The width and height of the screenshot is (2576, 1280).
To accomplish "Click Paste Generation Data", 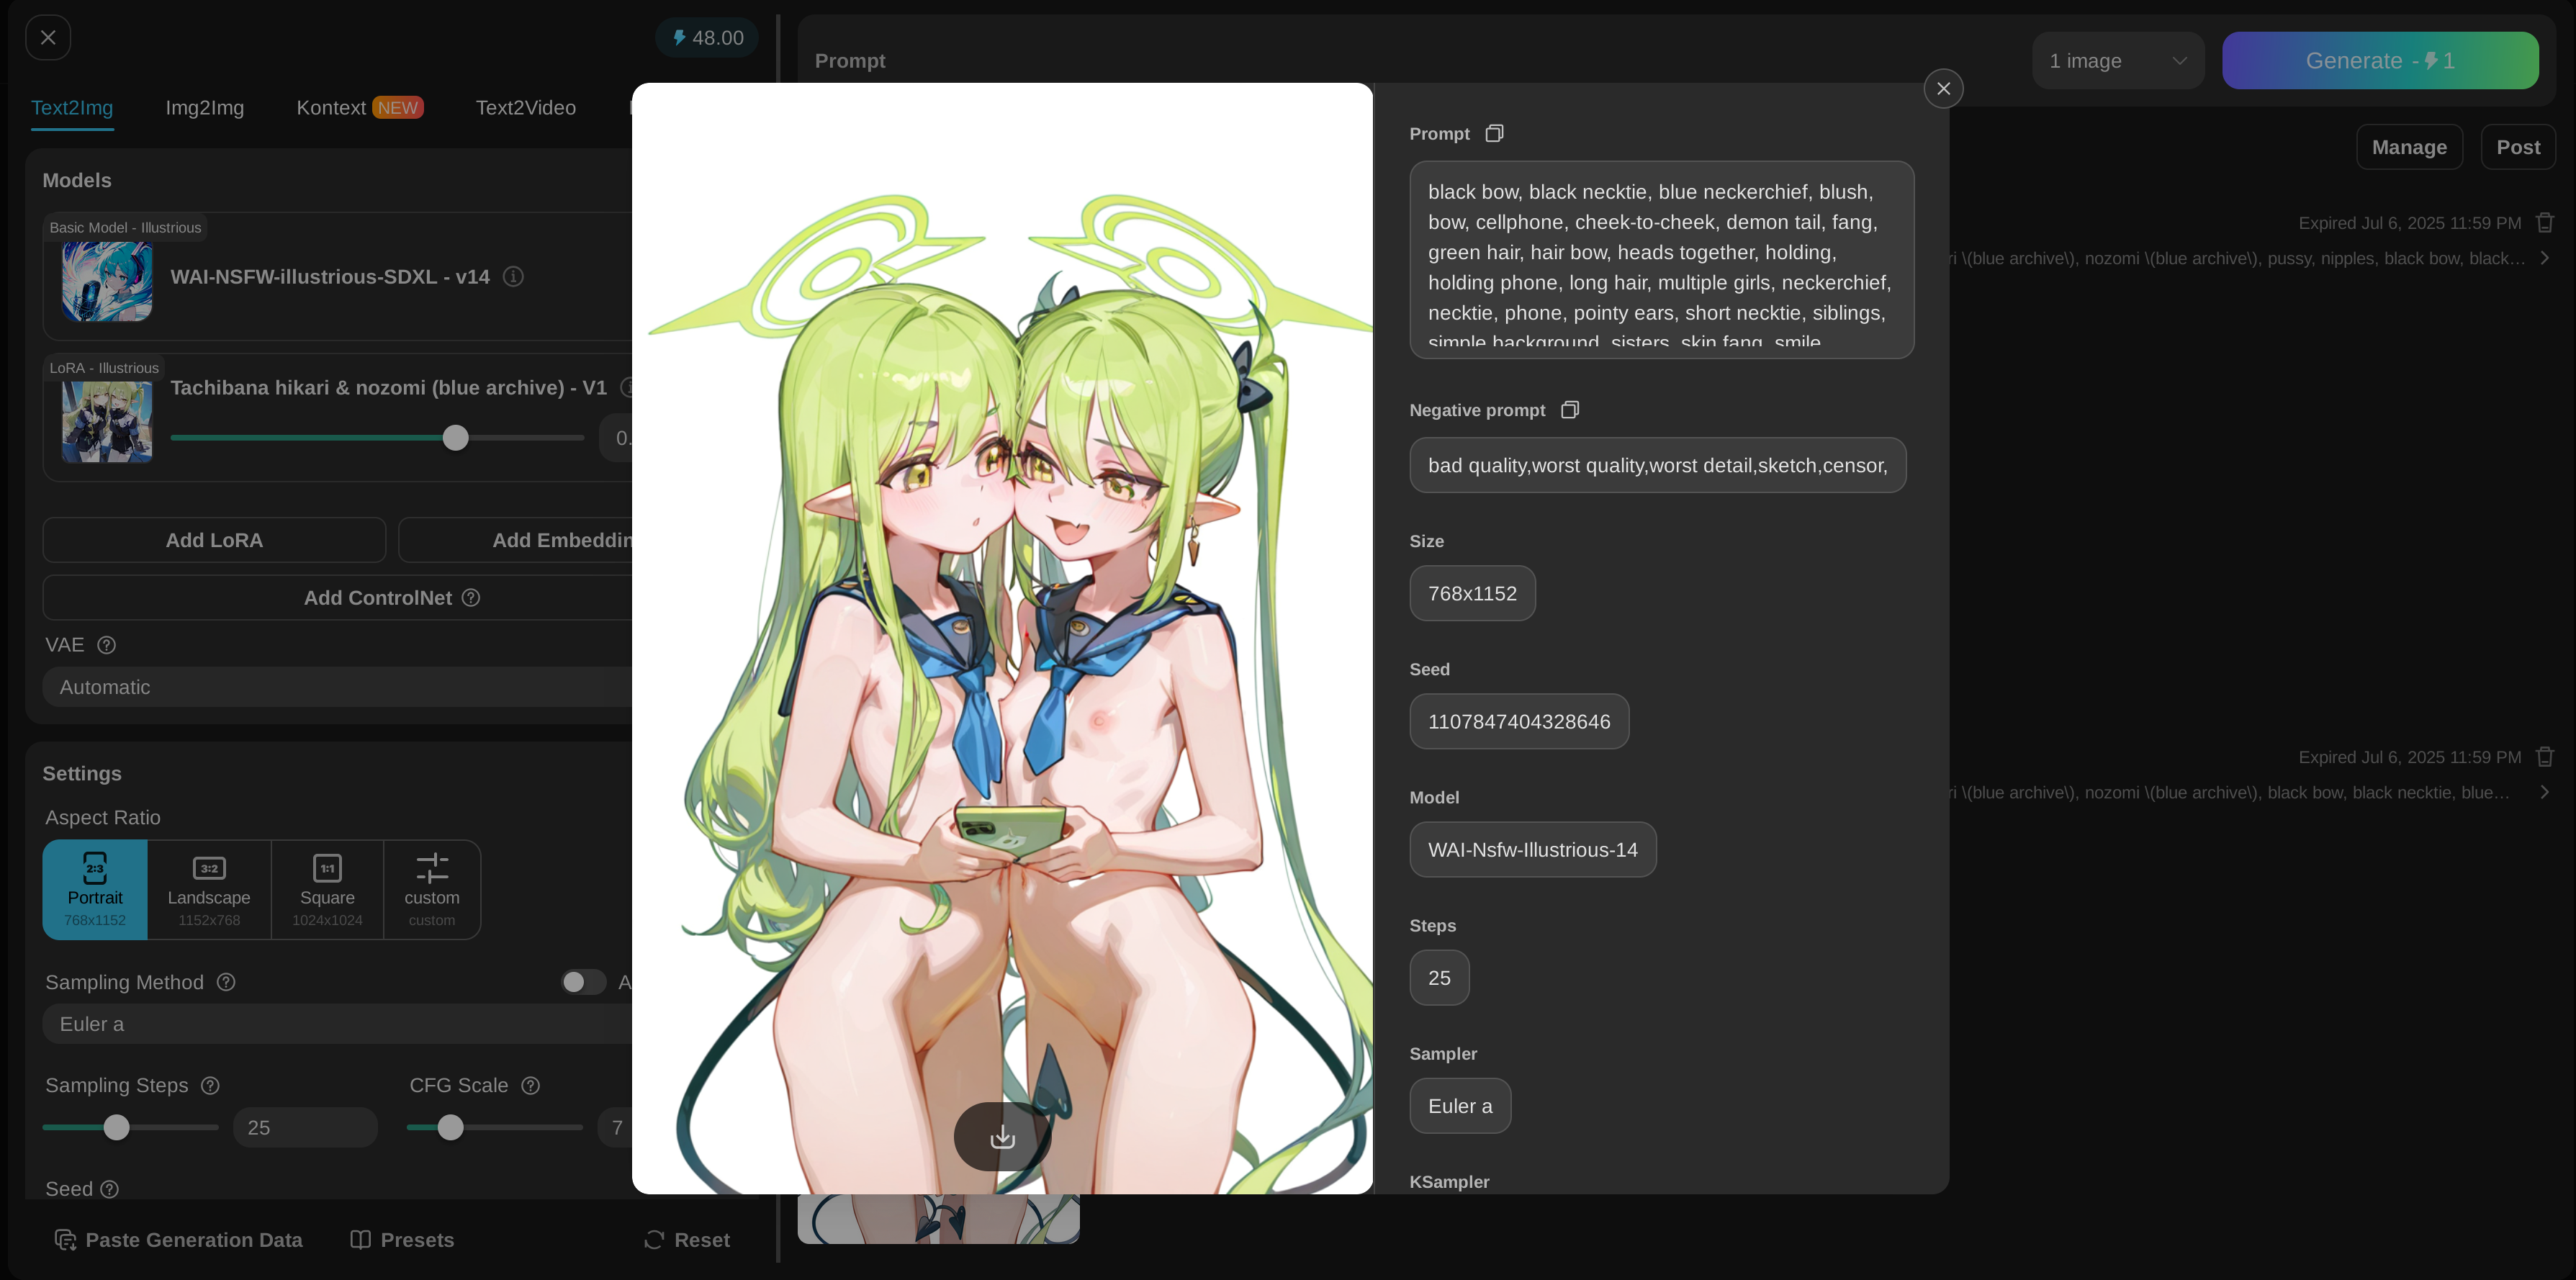I will [178, 1240].
